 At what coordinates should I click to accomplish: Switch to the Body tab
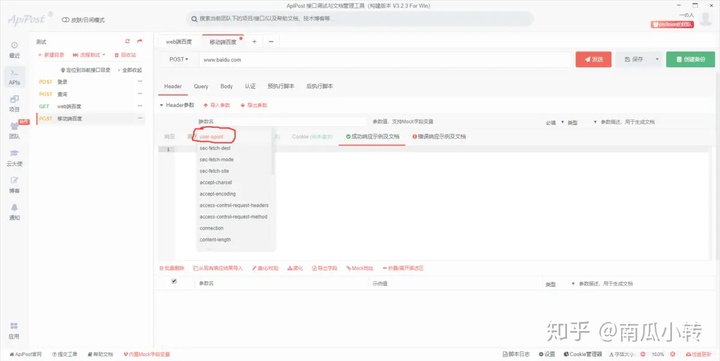point(226,86)
